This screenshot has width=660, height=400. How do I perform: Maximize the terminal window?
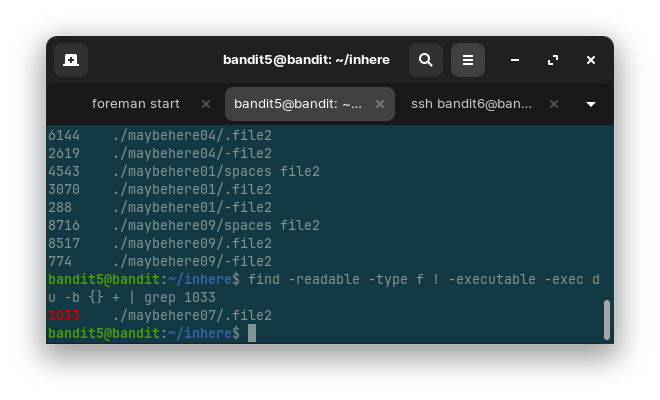pyautogui.click(x=553, y=60)
